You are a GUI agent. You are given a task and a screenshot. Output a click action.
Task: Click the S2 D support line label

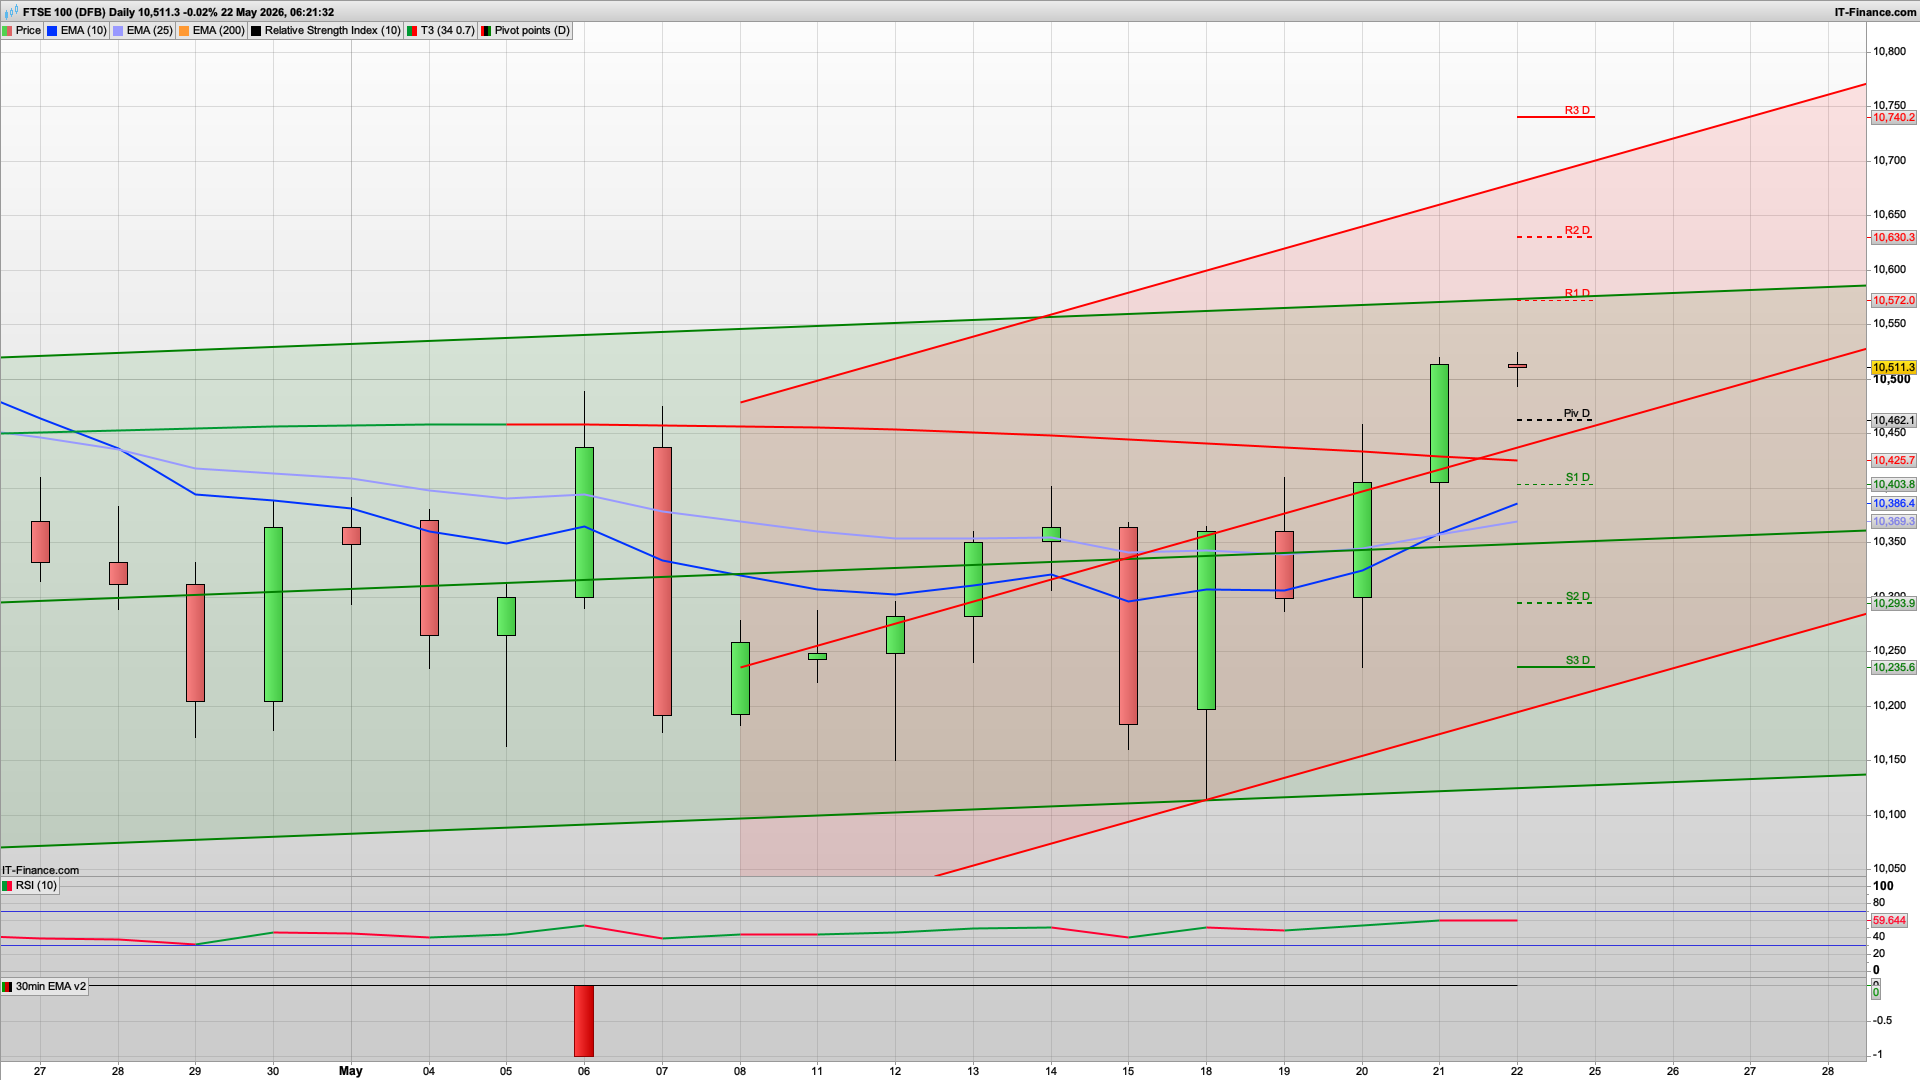pyautogui.click(x=1577, y=596)
